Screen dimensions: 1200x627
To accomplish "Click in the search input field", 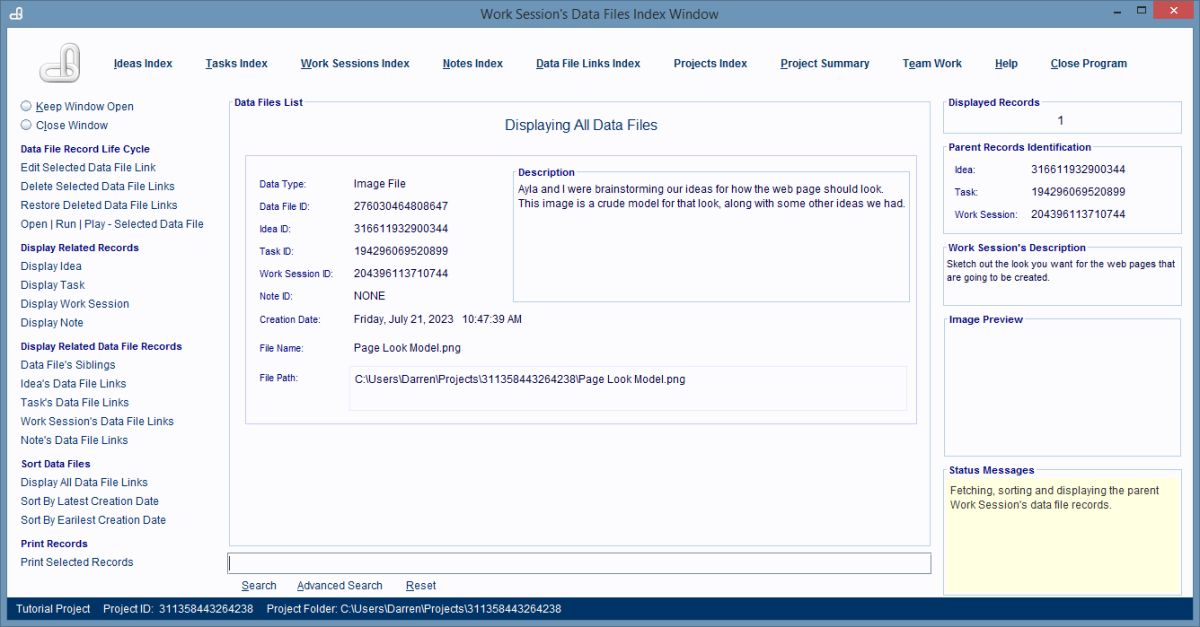I will [579, 563].
